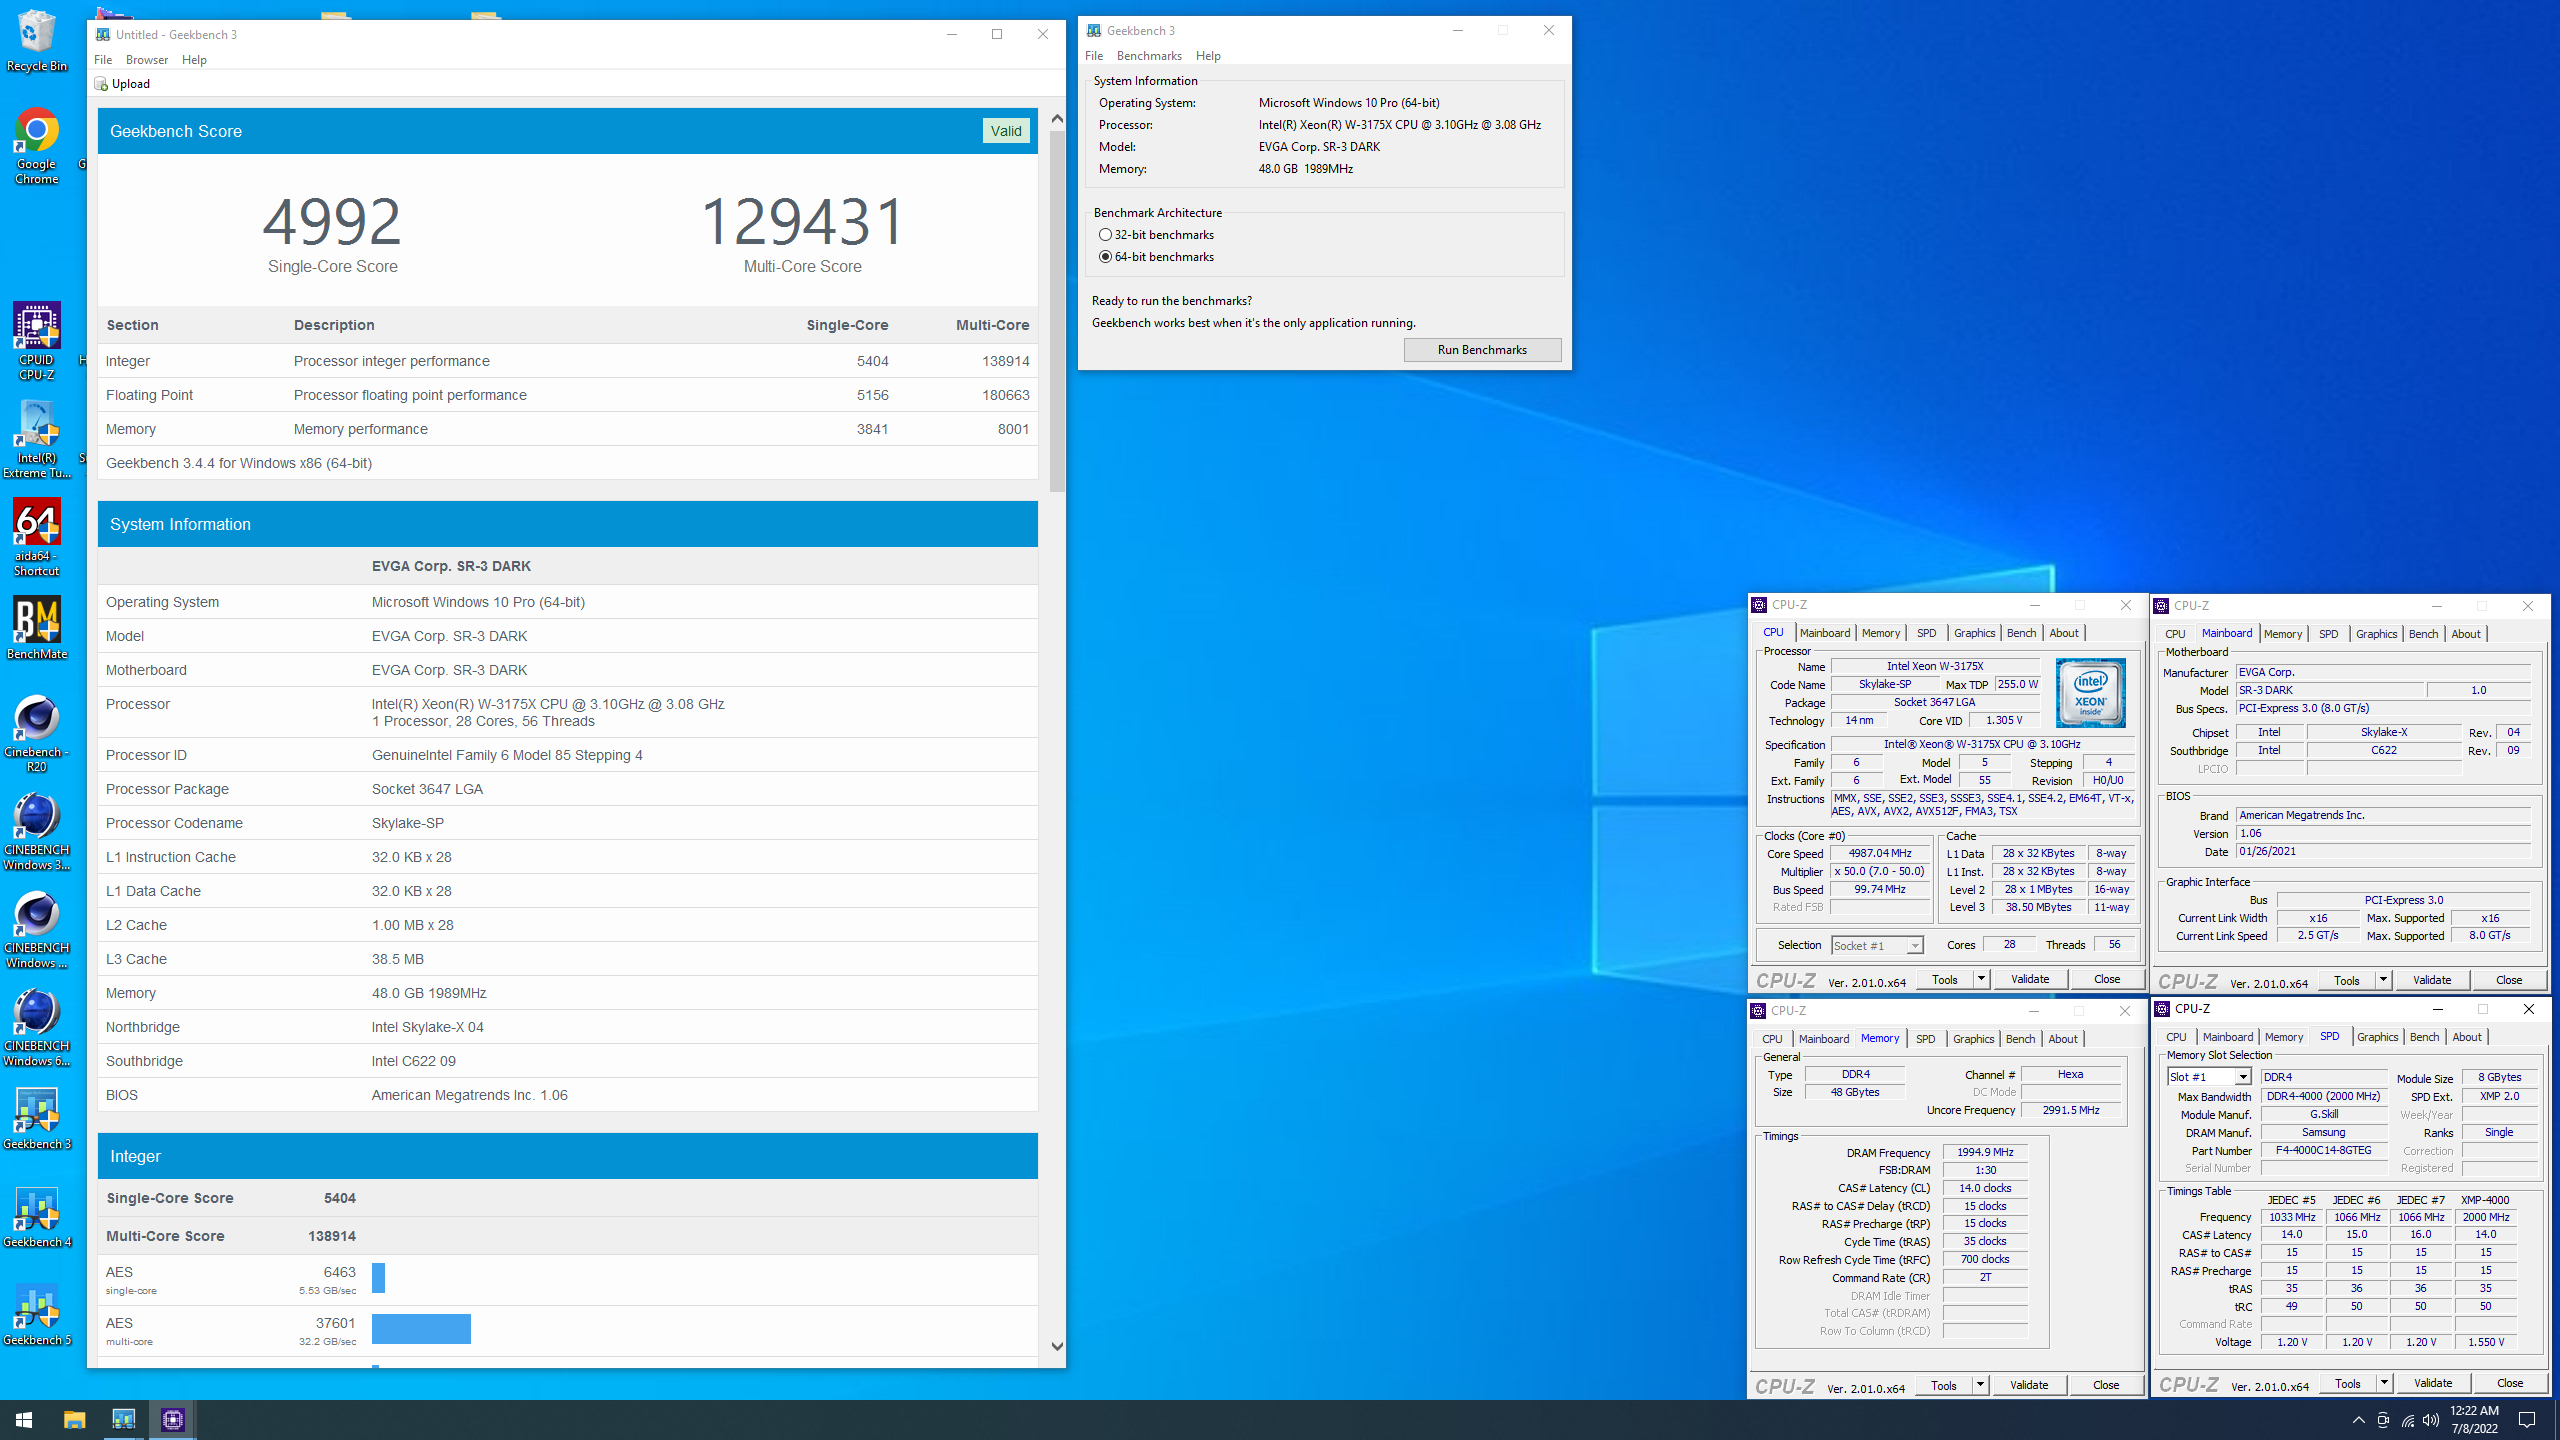
Task: Click Close in the Mainboard window
Action: pos(2508,980)
